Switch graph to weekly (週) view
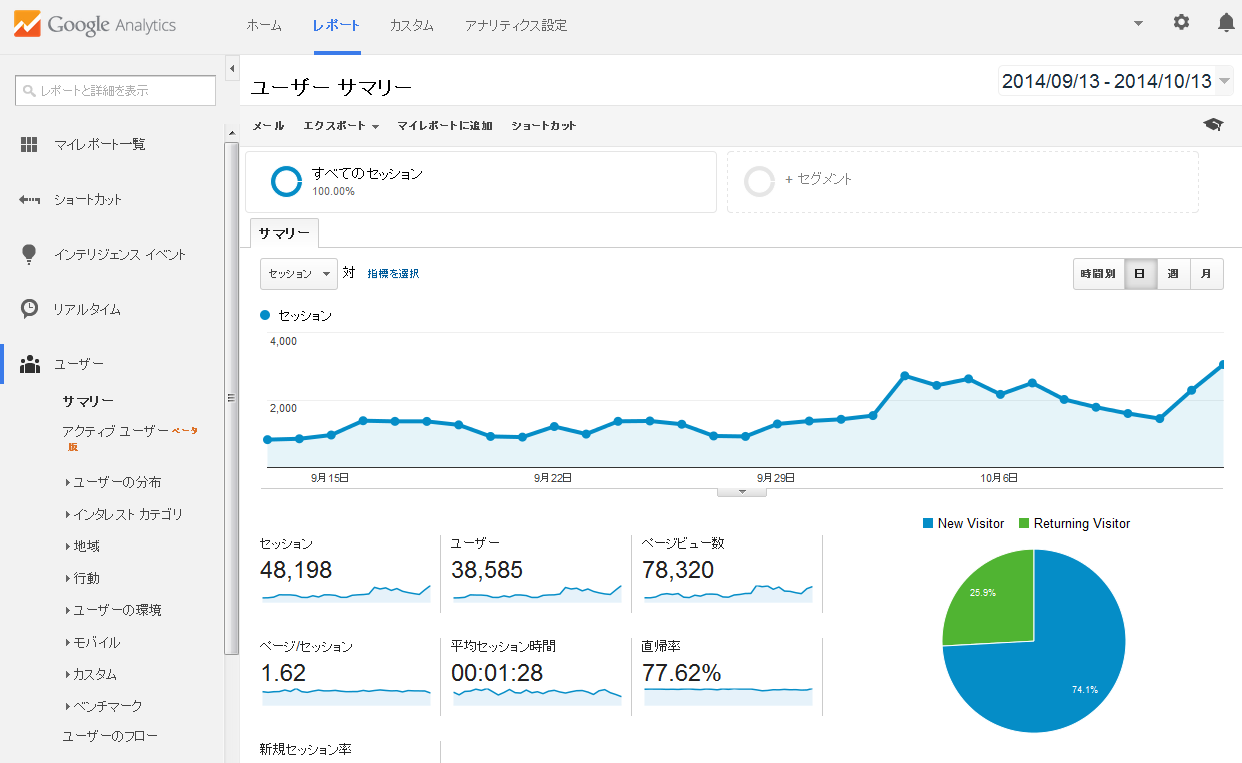The height and width of the screenshot is (763, 1242). tap(1173, 274)
